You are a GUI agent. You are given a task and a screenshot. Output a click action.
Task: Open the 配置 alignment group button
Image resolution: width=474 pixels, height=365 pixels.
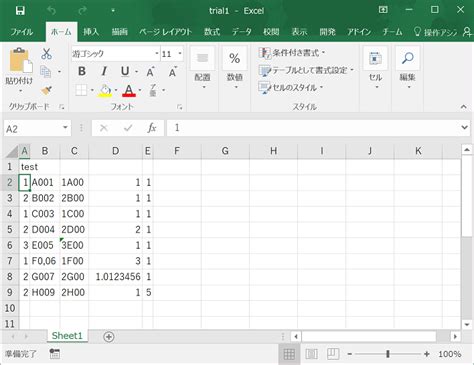coord(202,68)
